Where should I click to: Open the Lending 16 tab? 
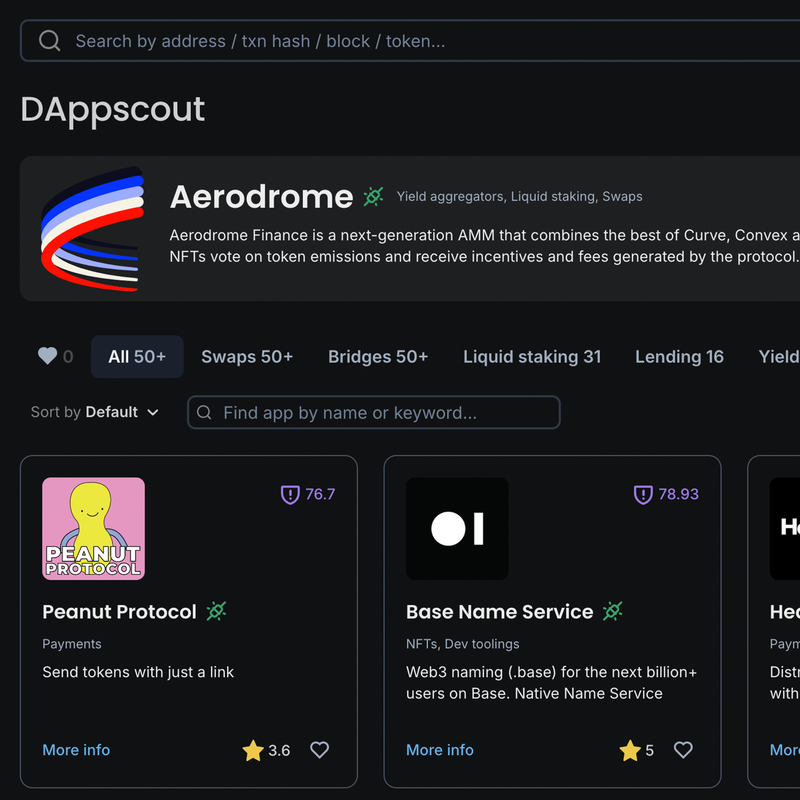click(x=679, y=357)
